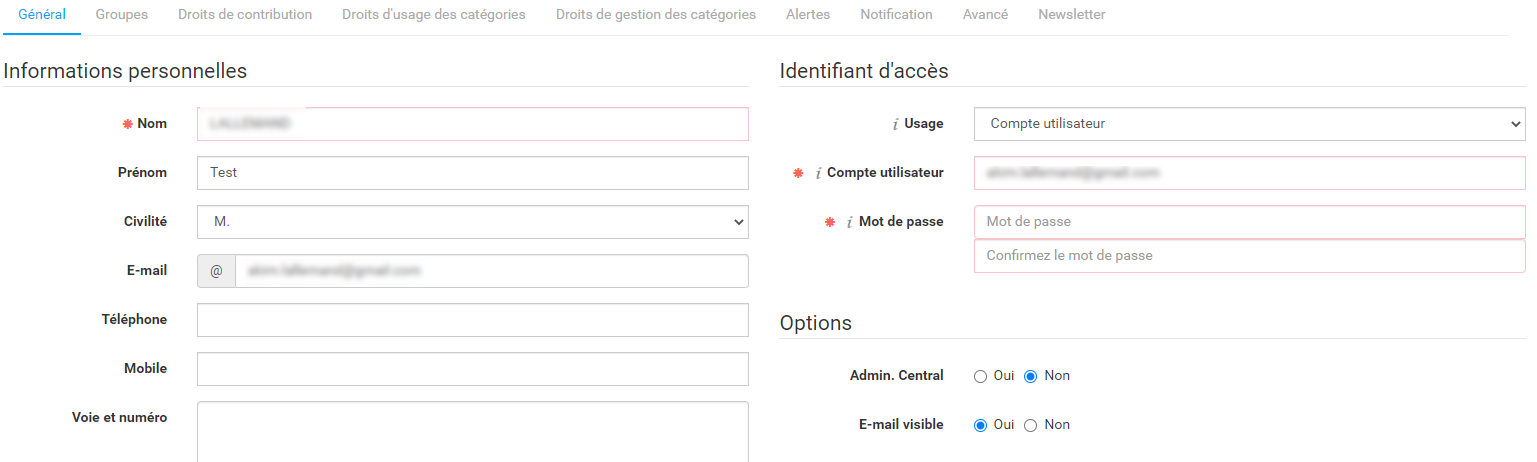Click the @ icon in the E-mail field
The width and height of the screenshot is (1537, 462).
click(216, 271)
